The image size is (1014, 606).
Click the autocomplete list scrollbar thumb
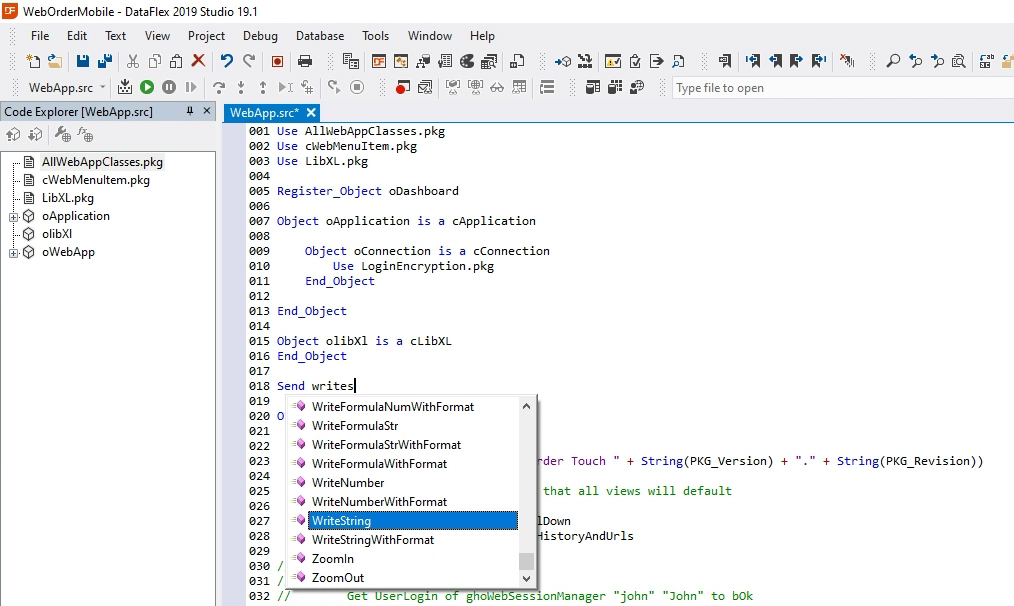pos(526,560)
